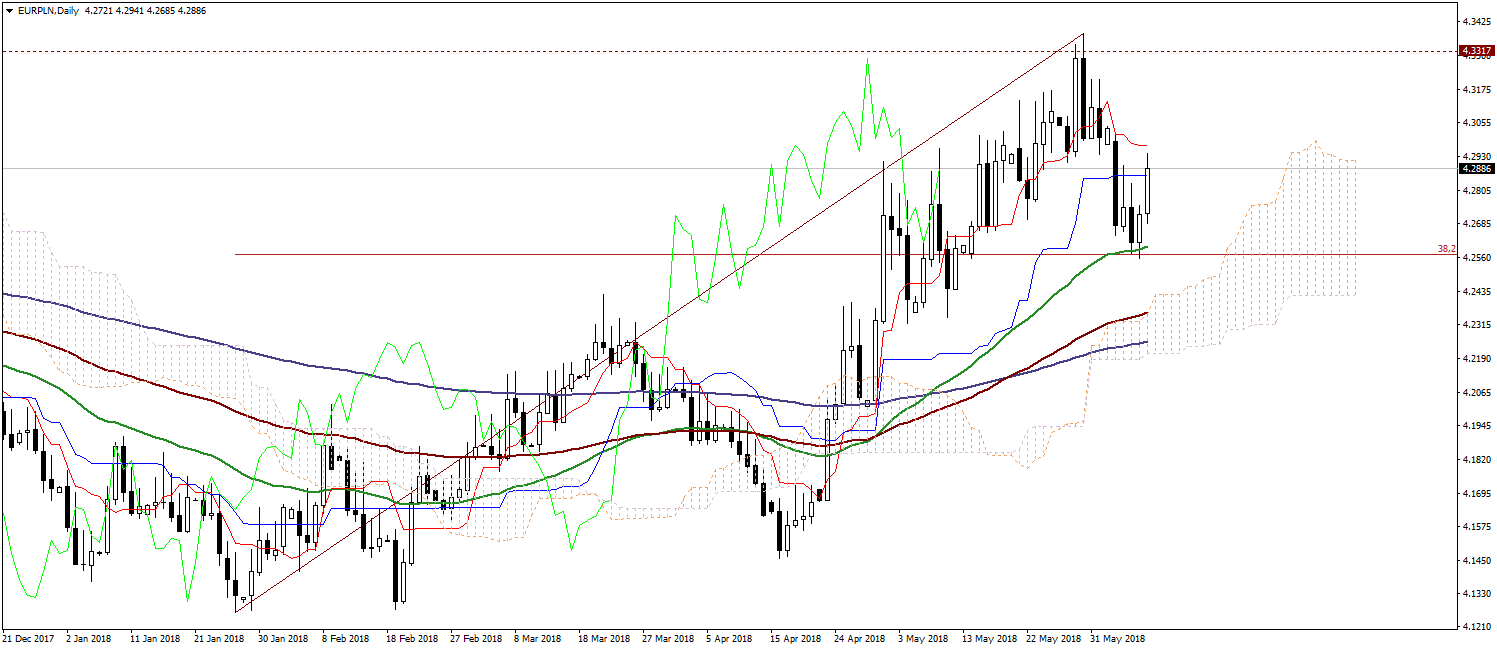Image resolution: width=1497 pixels, height=650 pixels.
Task: Click the 4.2560 price axis label
Action: point(1476,257)
